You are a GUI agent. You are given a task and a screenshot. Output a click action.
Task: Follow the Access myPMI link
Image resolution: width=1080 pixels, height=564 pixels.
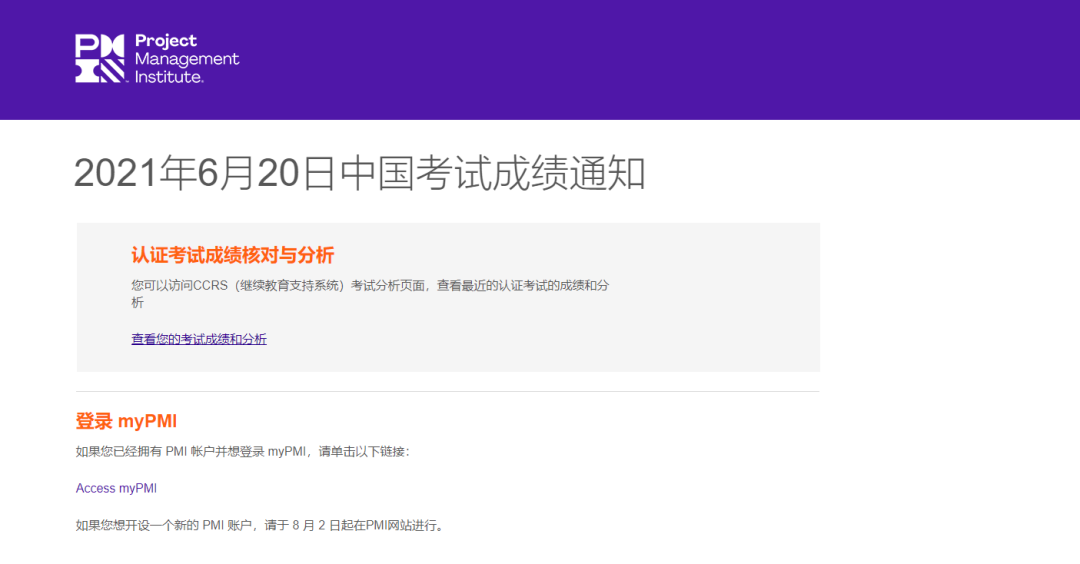click(x=116, y=489)
